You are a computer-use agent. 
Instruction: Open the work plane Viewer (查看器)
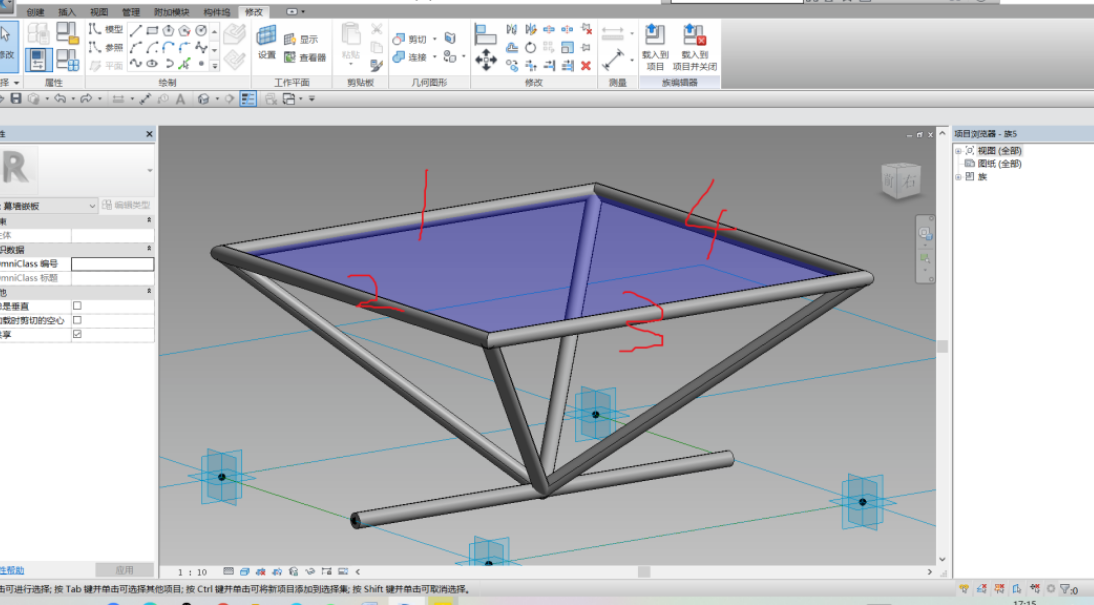306,57
